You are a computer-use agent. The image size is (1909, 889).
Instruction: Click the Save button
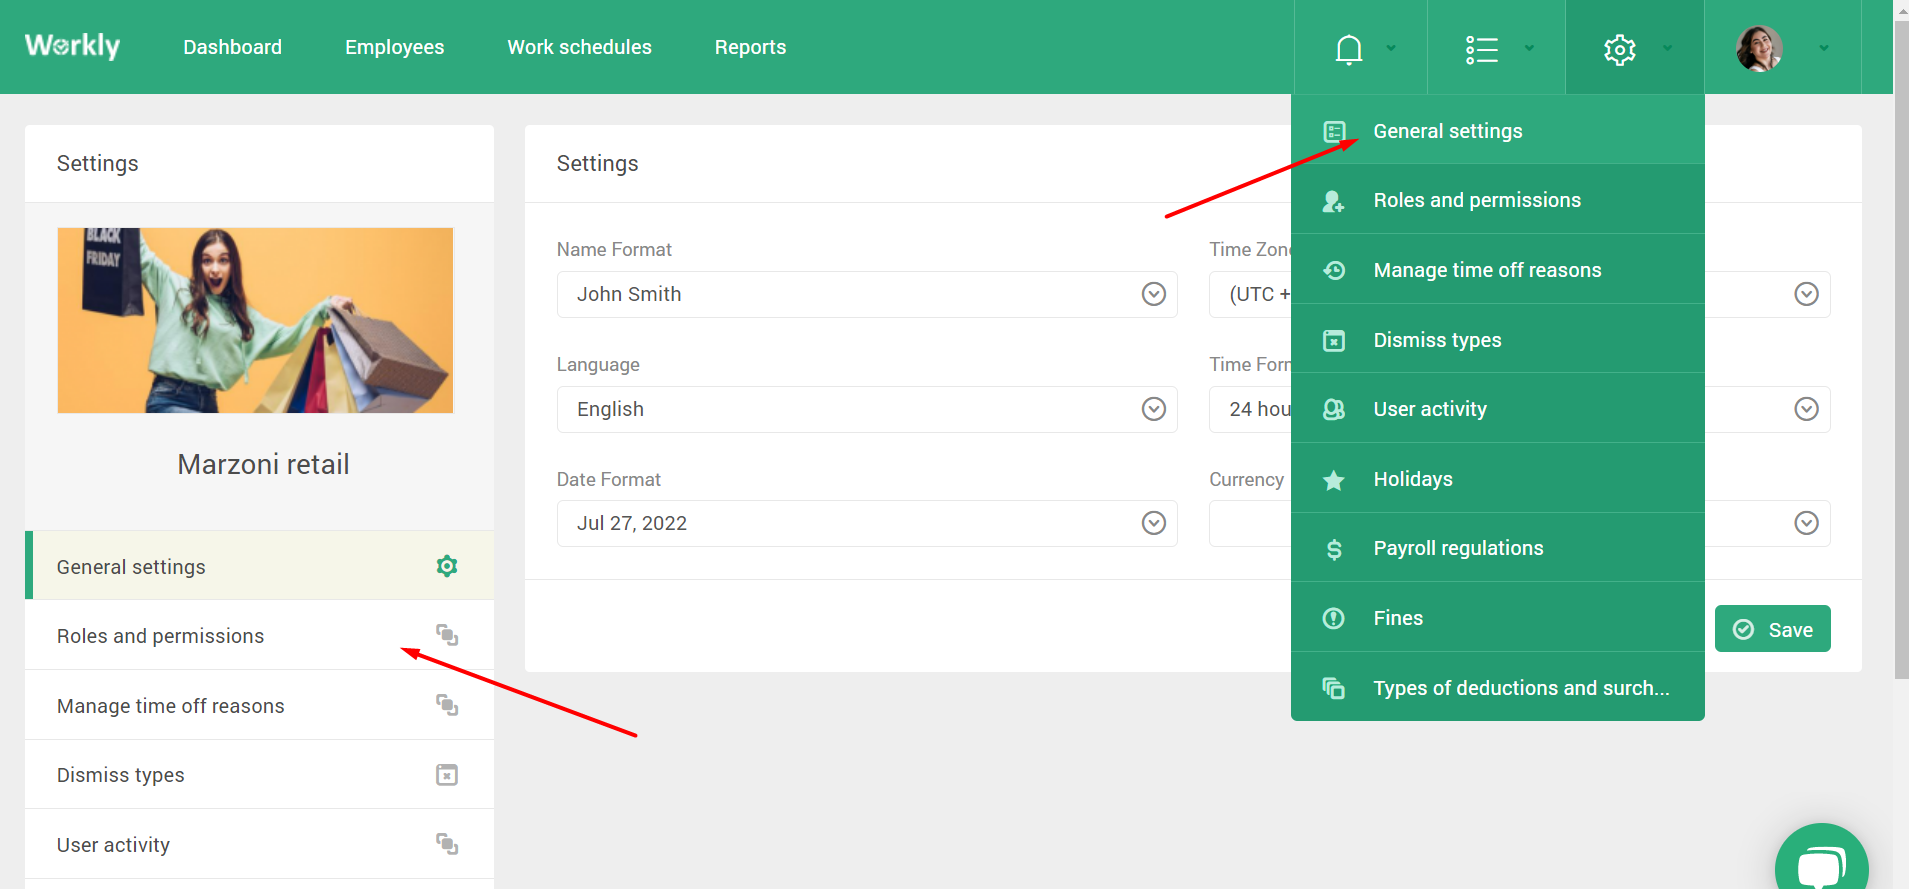pyautogui.click(x=1772, y=629)
